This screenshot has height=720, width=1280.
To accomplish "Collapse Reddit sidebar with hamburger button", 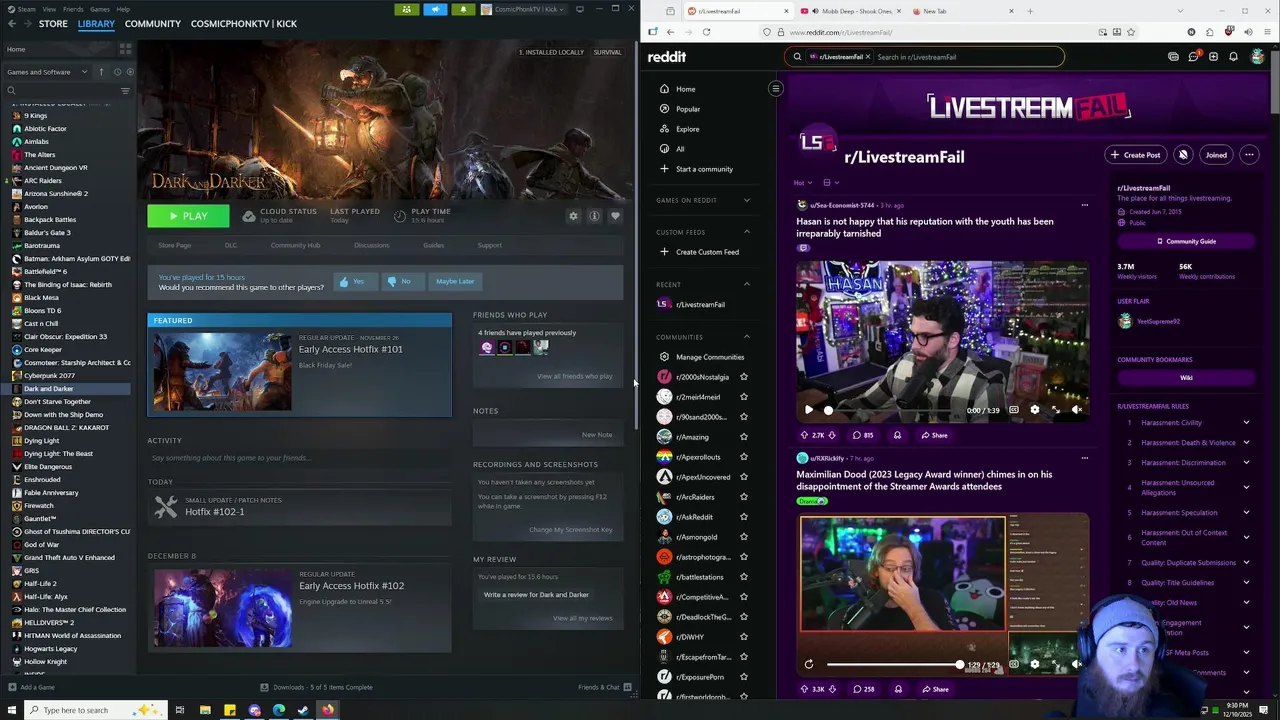I will point(775,89).
